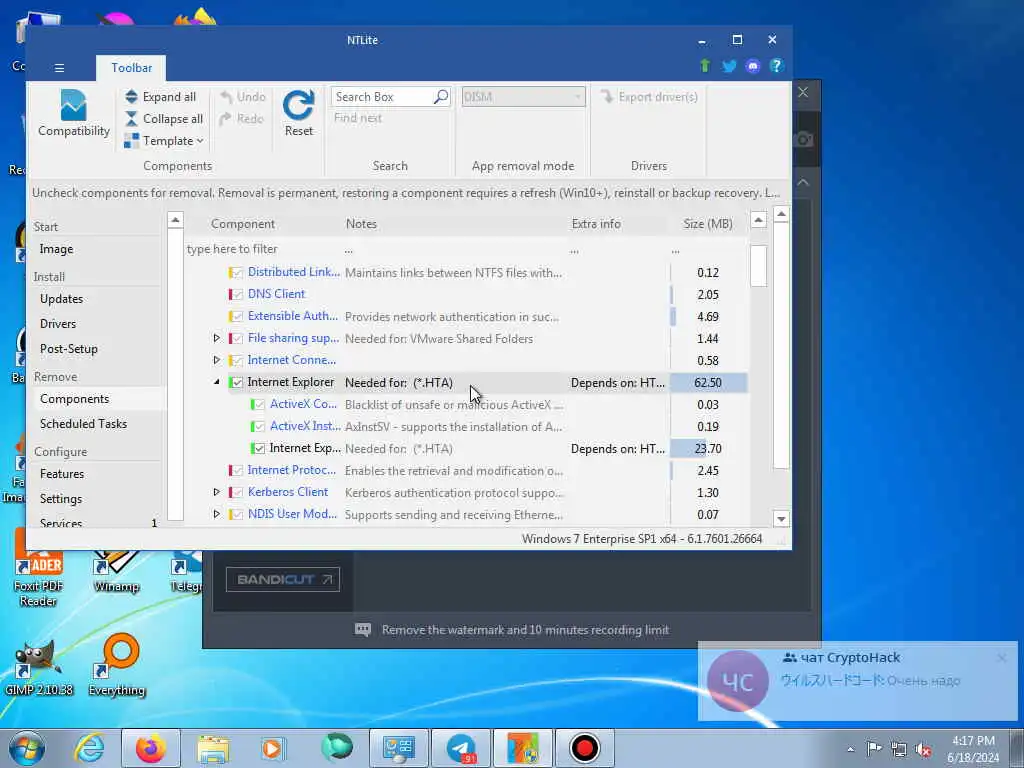Expand the File sharing support node
1024x768 pixels.
[217, 338]
